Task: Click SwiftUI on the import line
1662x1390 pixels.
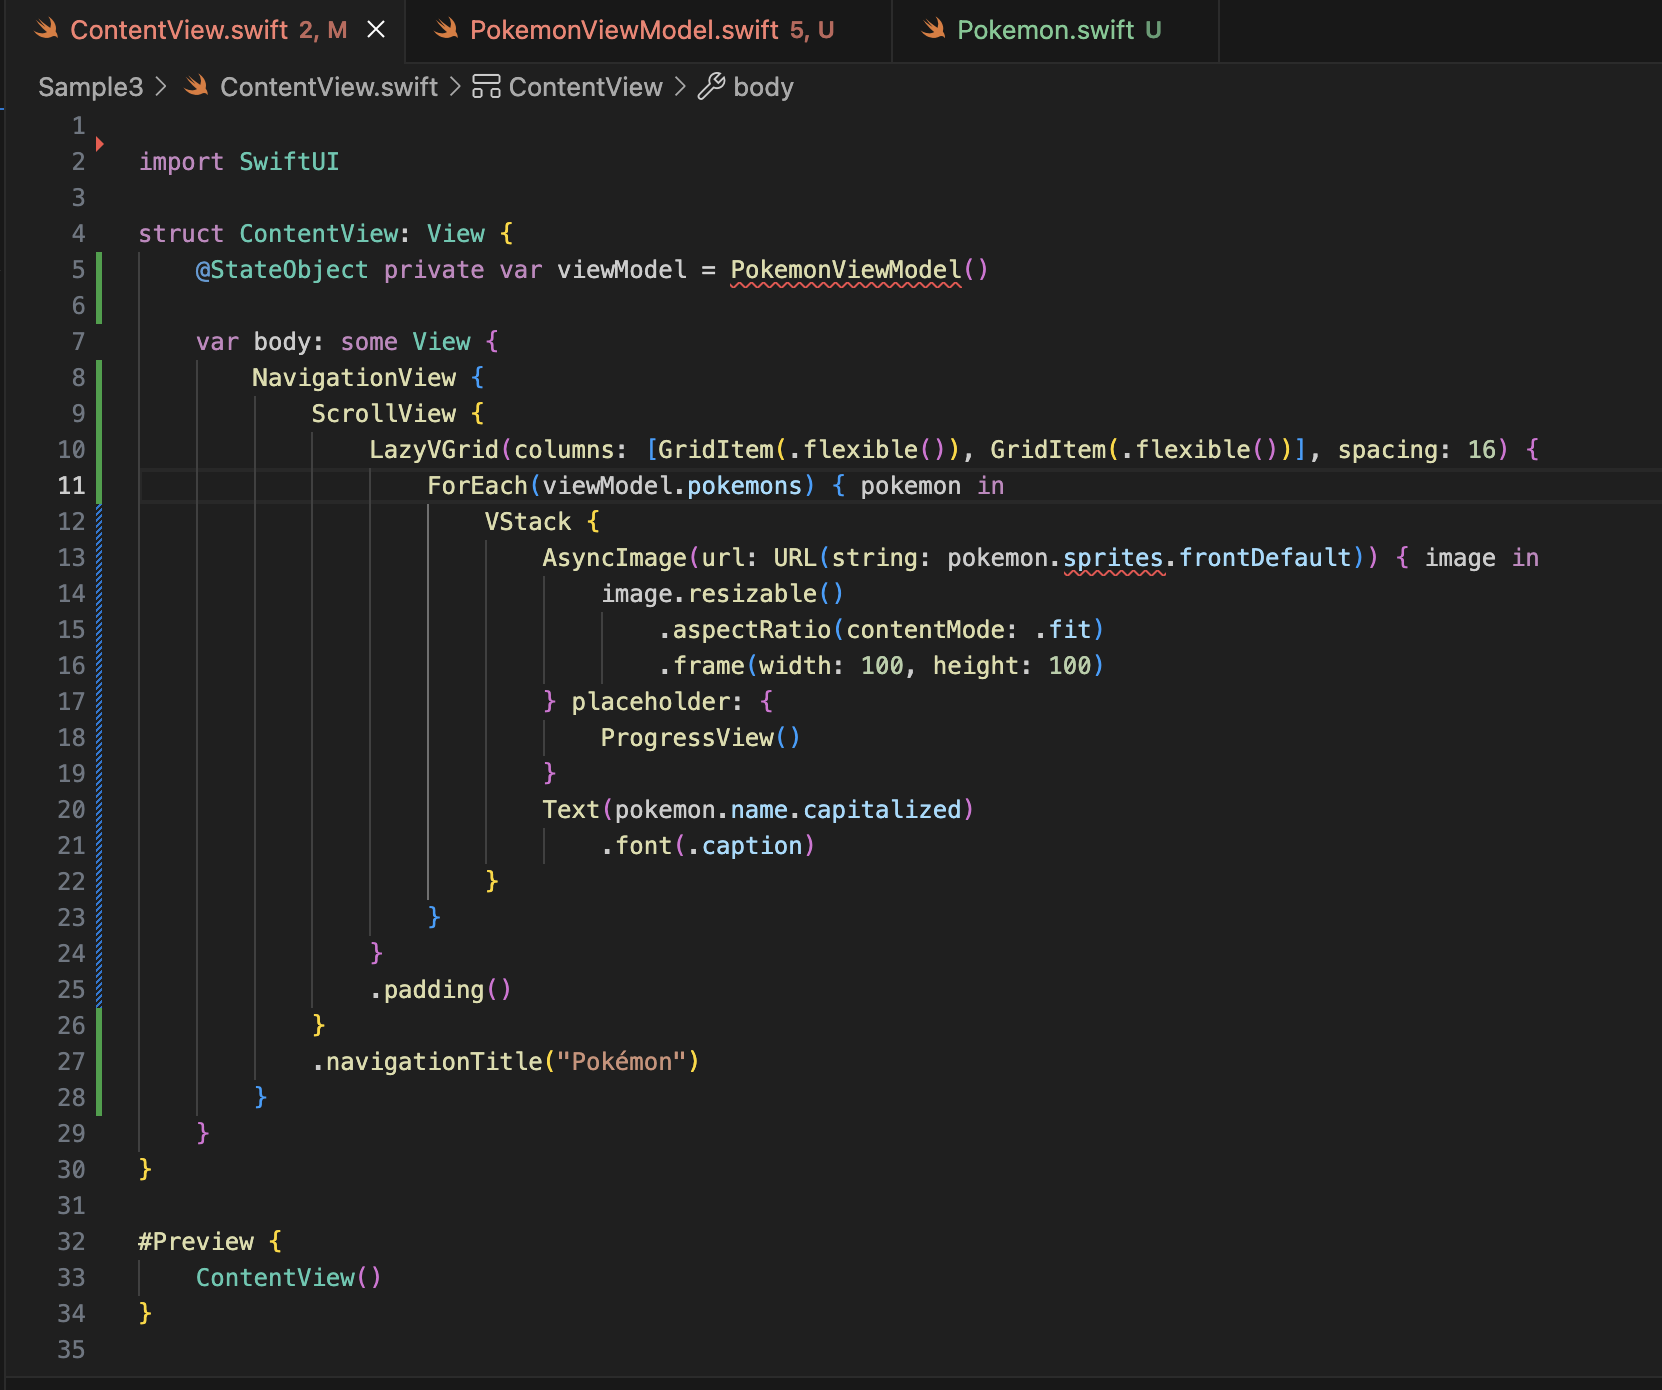Action: point(289,162)
